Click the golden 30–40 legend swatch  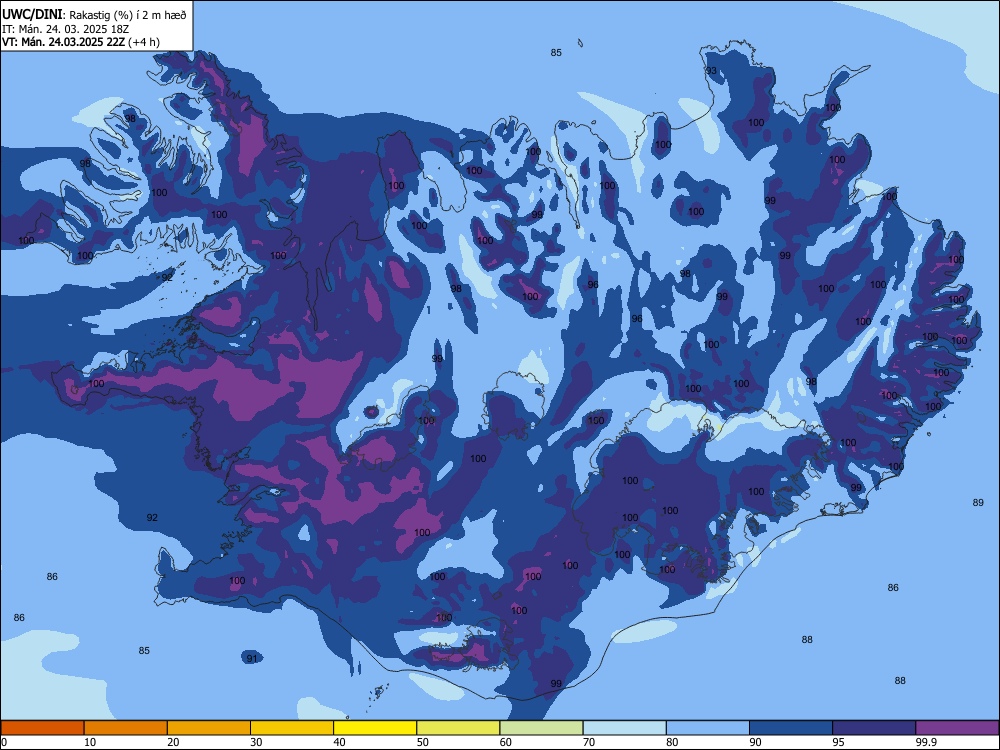[x=292, y=728]
